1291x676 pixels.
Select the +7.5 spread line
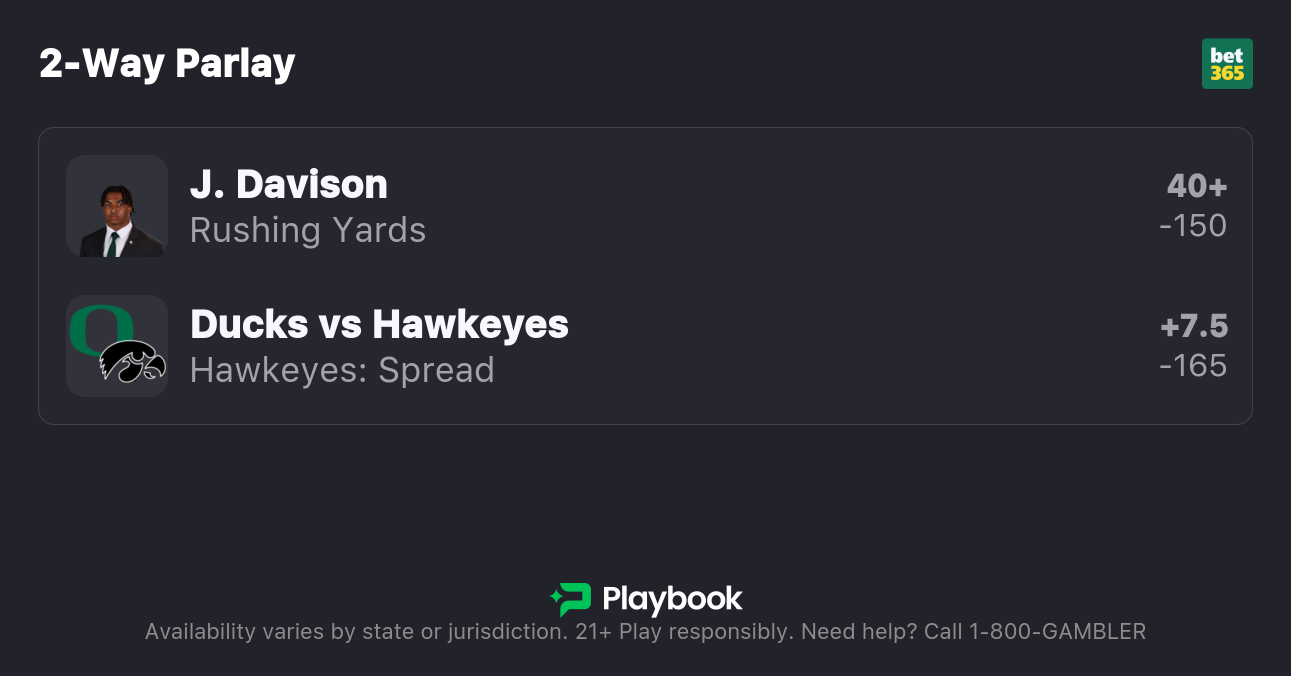tap(1193, 326)
